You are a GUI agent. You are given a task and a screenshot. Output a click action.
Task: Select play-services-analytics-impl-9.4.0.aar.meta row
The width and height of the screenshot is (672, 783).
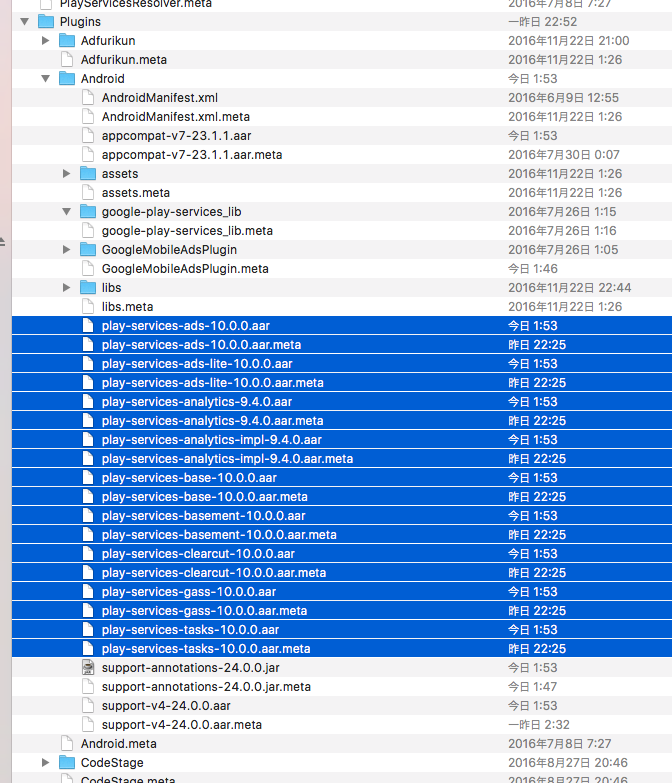tap(342, 458)
